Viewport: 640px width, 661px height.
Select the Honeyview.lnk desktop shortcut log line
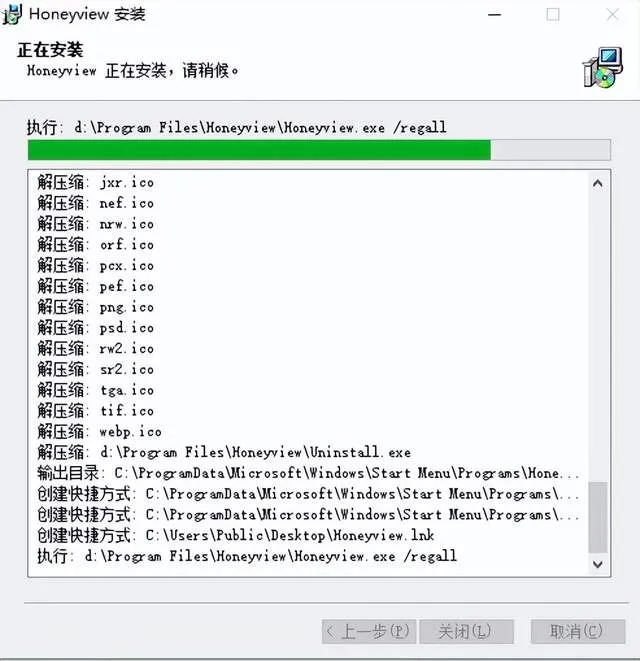(236, 535)
